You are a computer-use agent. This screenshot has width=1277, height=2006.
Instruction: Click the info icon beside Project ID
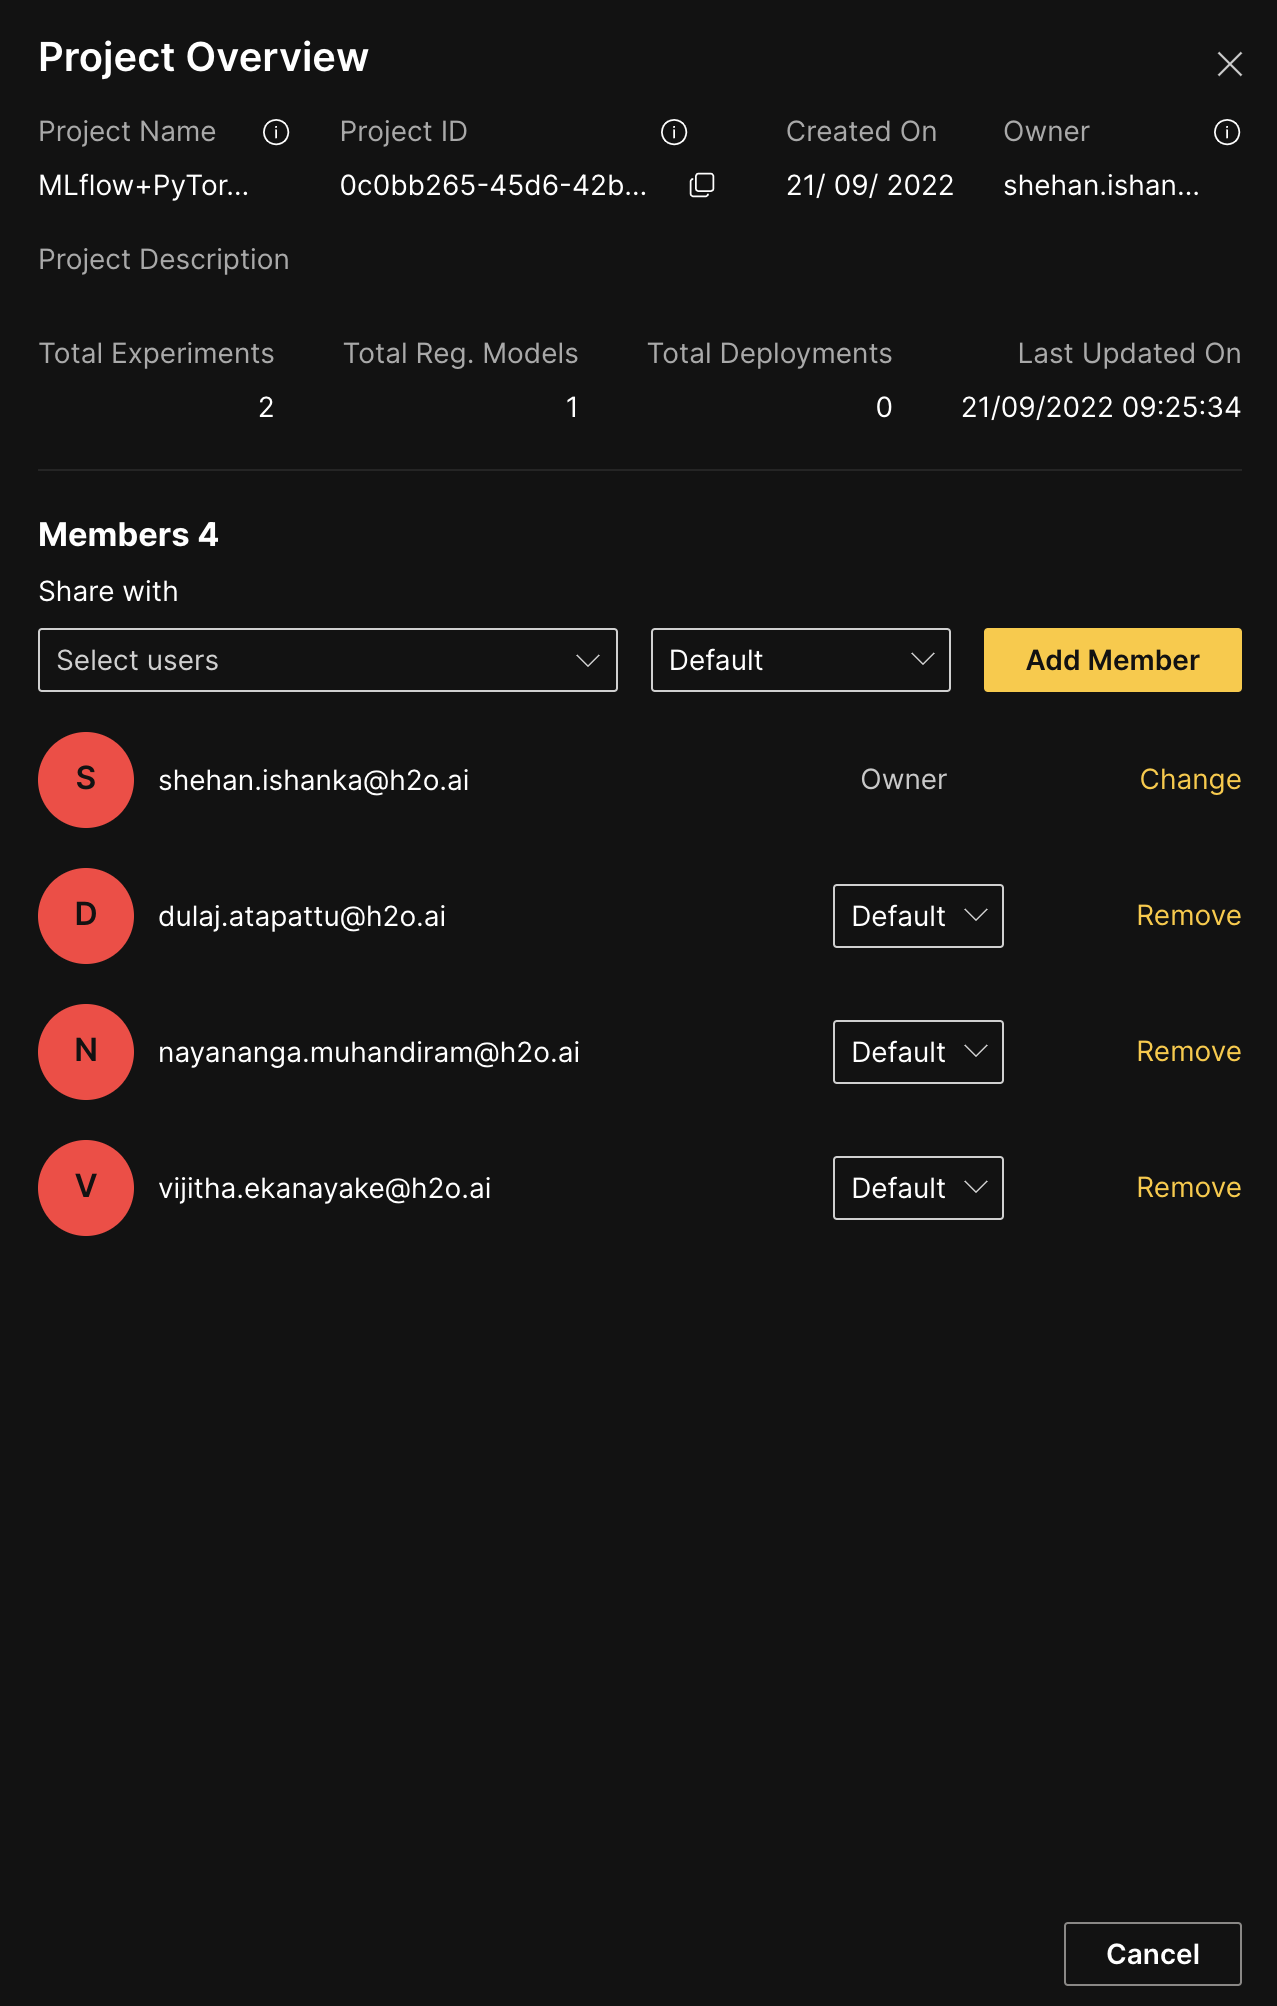coord(674,132)
